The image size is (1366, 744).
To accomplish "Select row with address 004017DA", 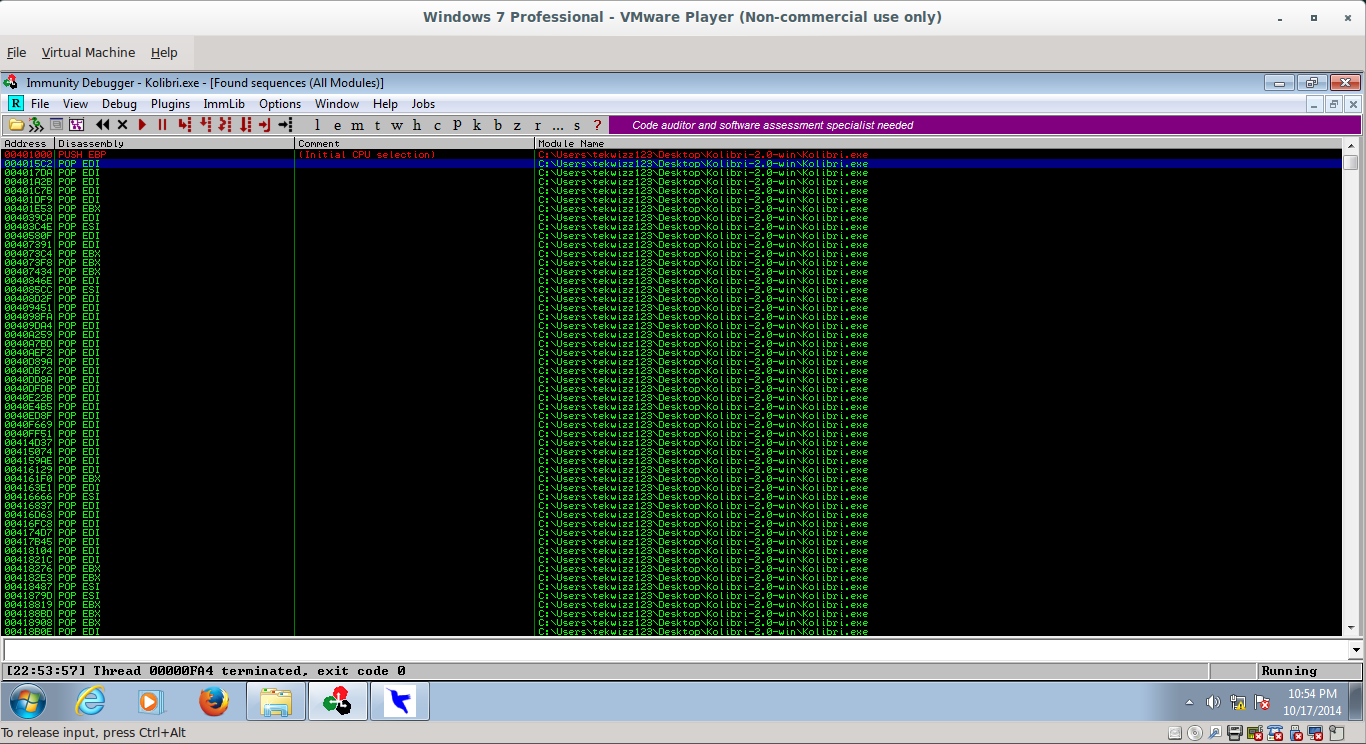I will click(671, 173).
